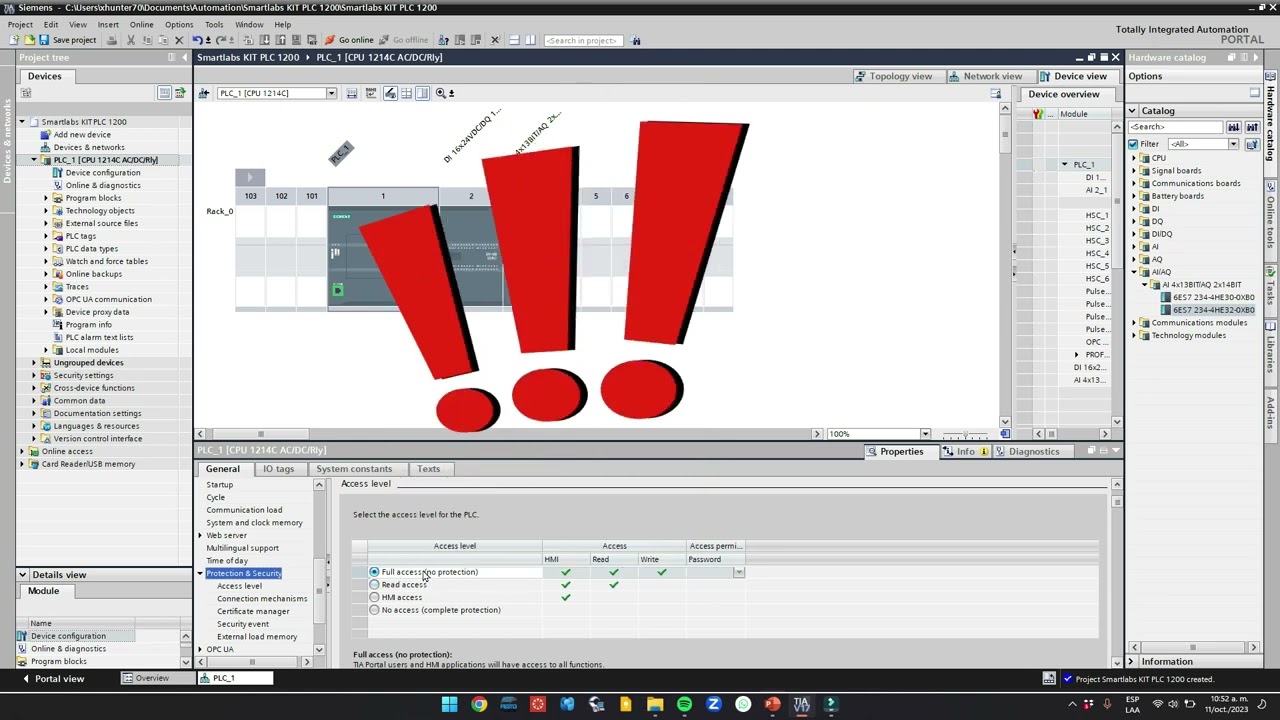Open the Options menu
The width and height of the screenshot is (1280, 720).
click(179, 24)
